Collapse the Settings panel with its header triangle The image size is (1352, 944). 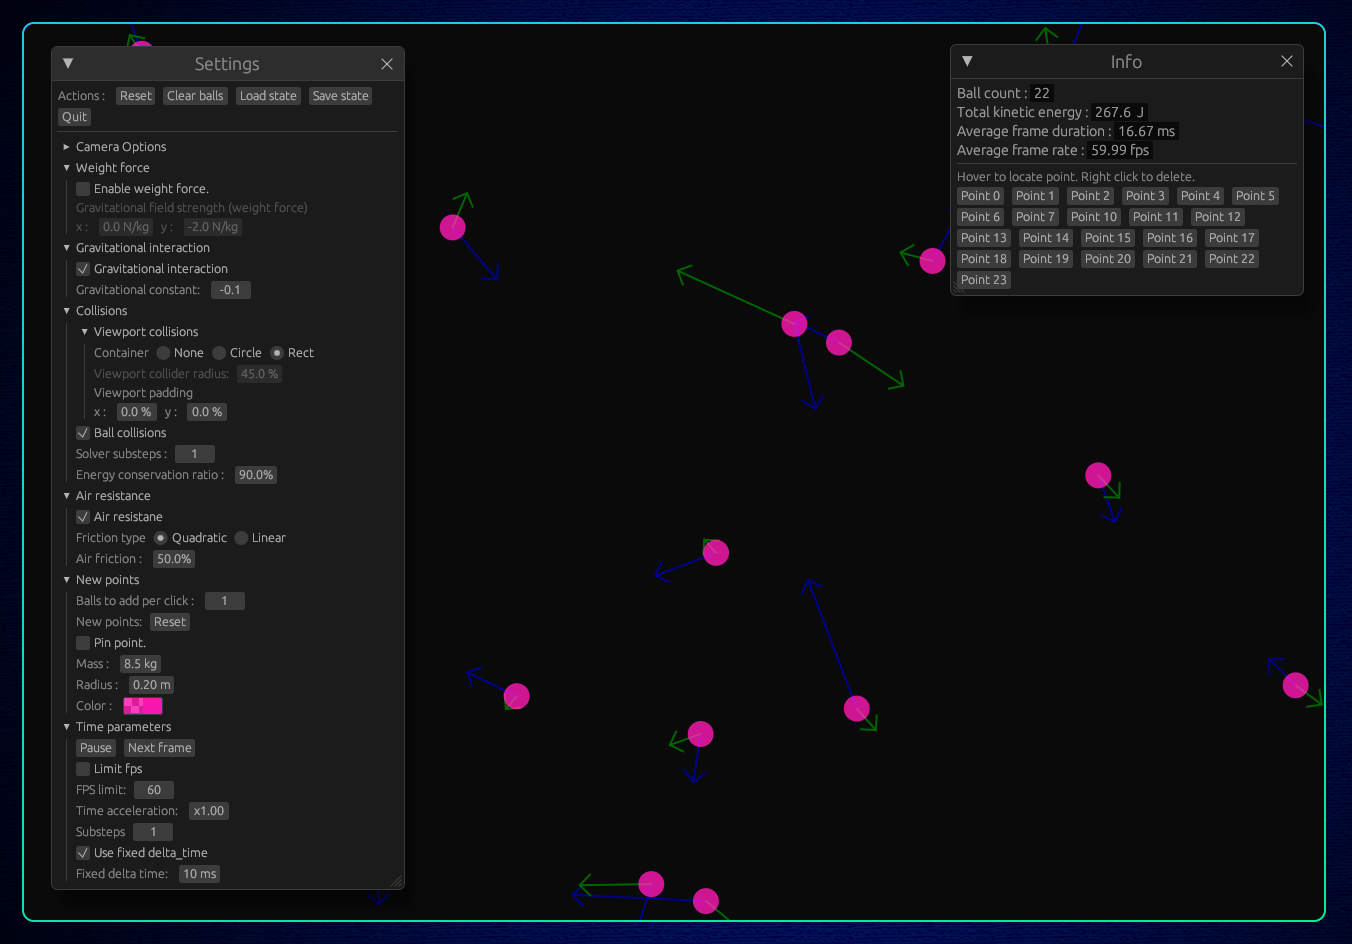(x=67, y=62)
